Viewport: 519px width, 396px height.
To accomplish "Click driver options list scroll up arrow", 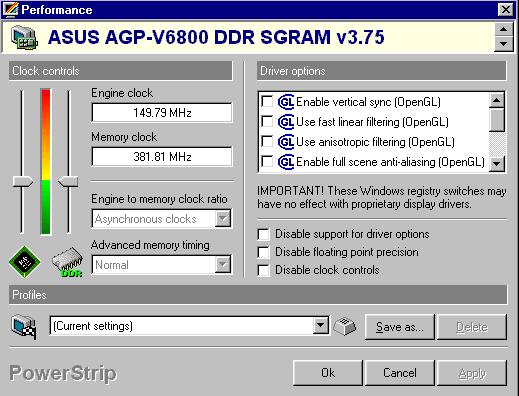I will [x=497, y=100].
